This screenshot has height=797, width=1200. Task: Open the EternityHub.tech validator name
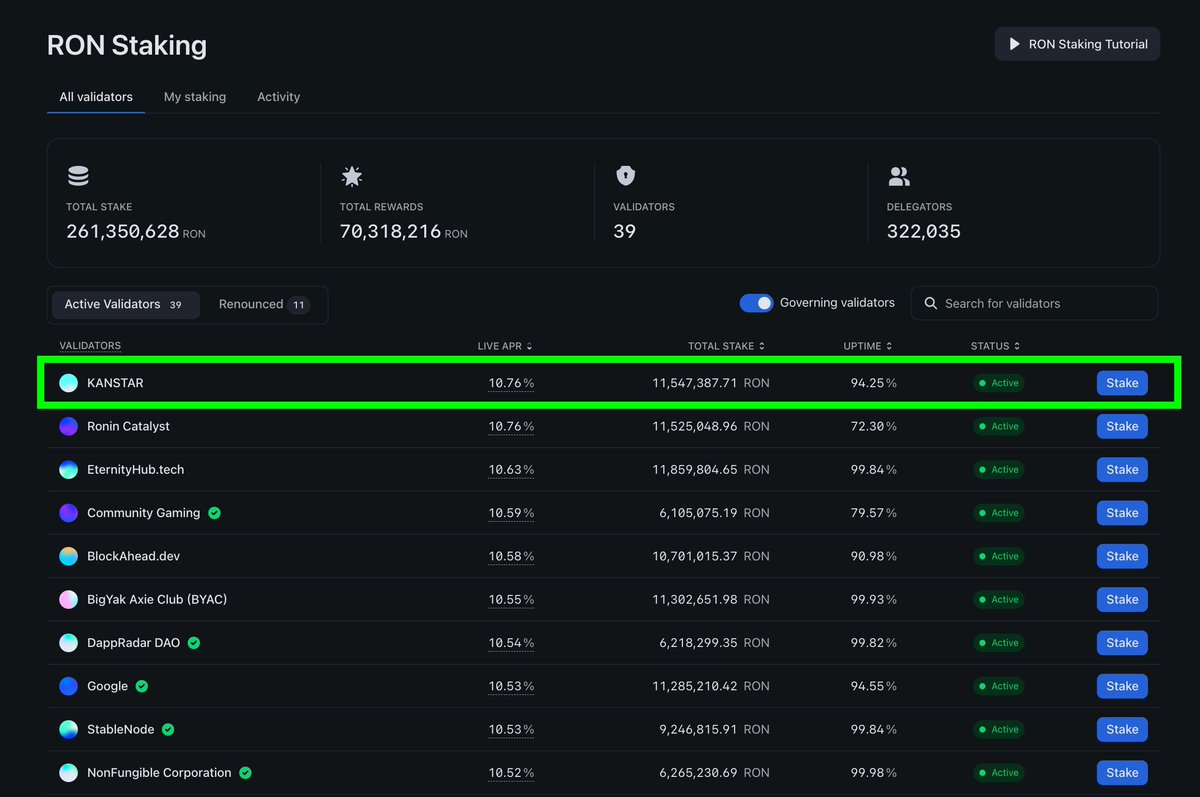(136, 470)
